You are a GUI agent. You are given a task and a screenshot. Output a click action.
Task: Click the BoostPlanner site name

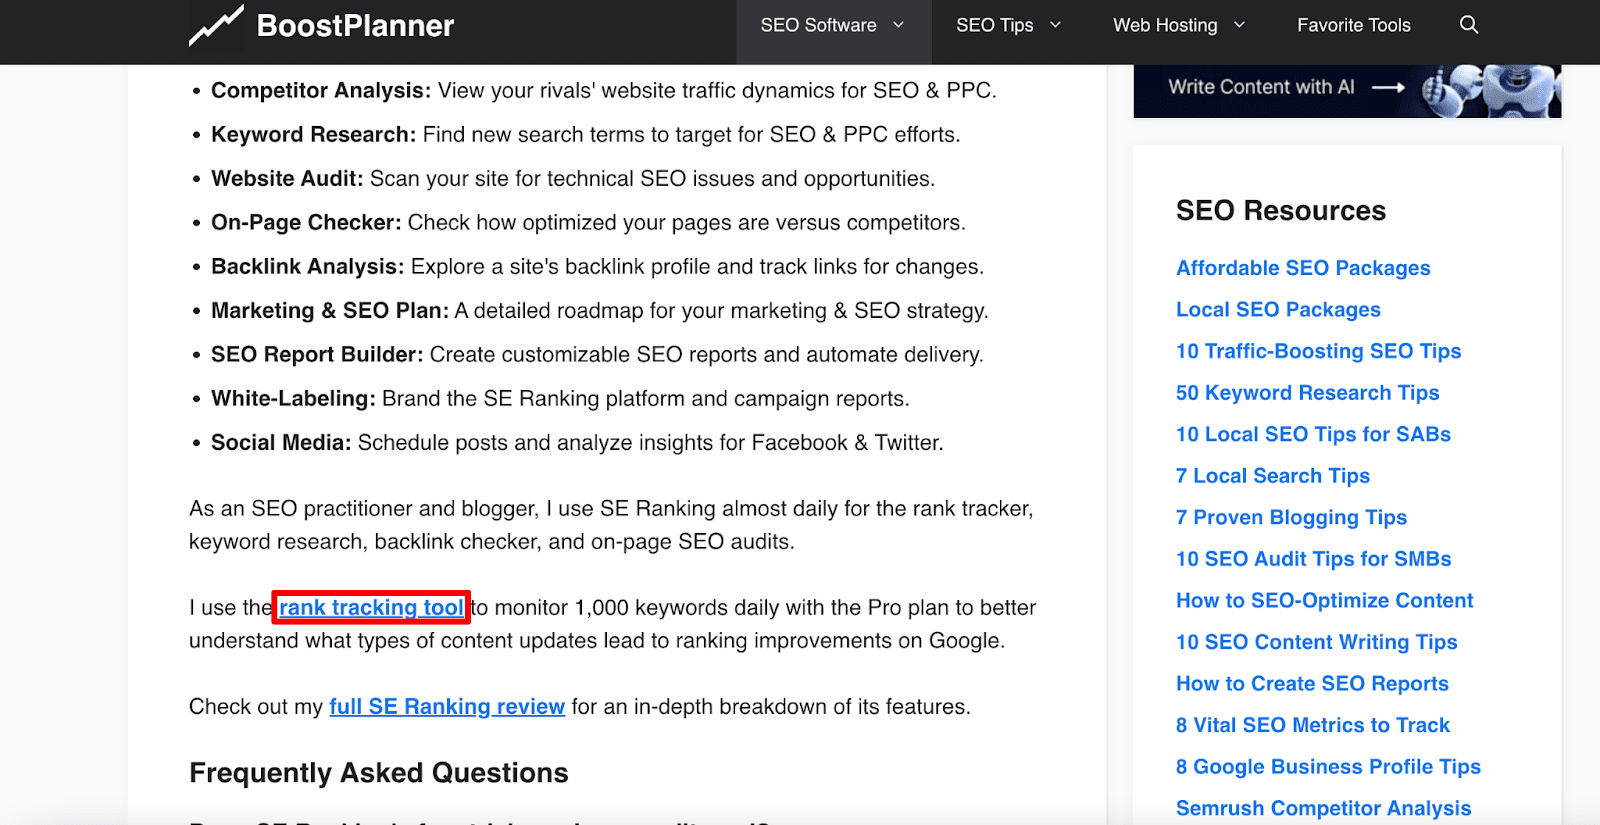pyautogui.click(x=355, y=26)
